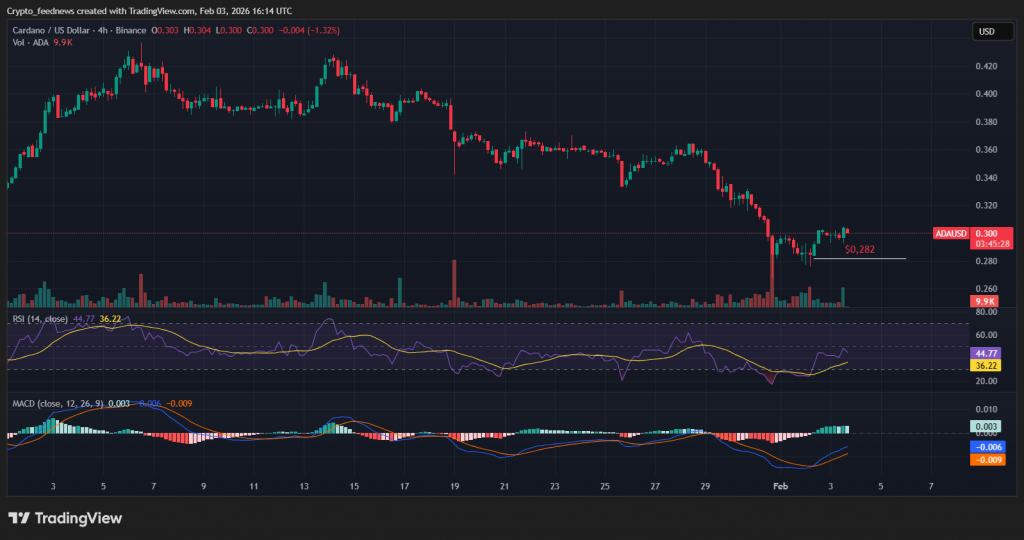
Task: Click the 25 date label on time axis
Action: coord(605,486)
